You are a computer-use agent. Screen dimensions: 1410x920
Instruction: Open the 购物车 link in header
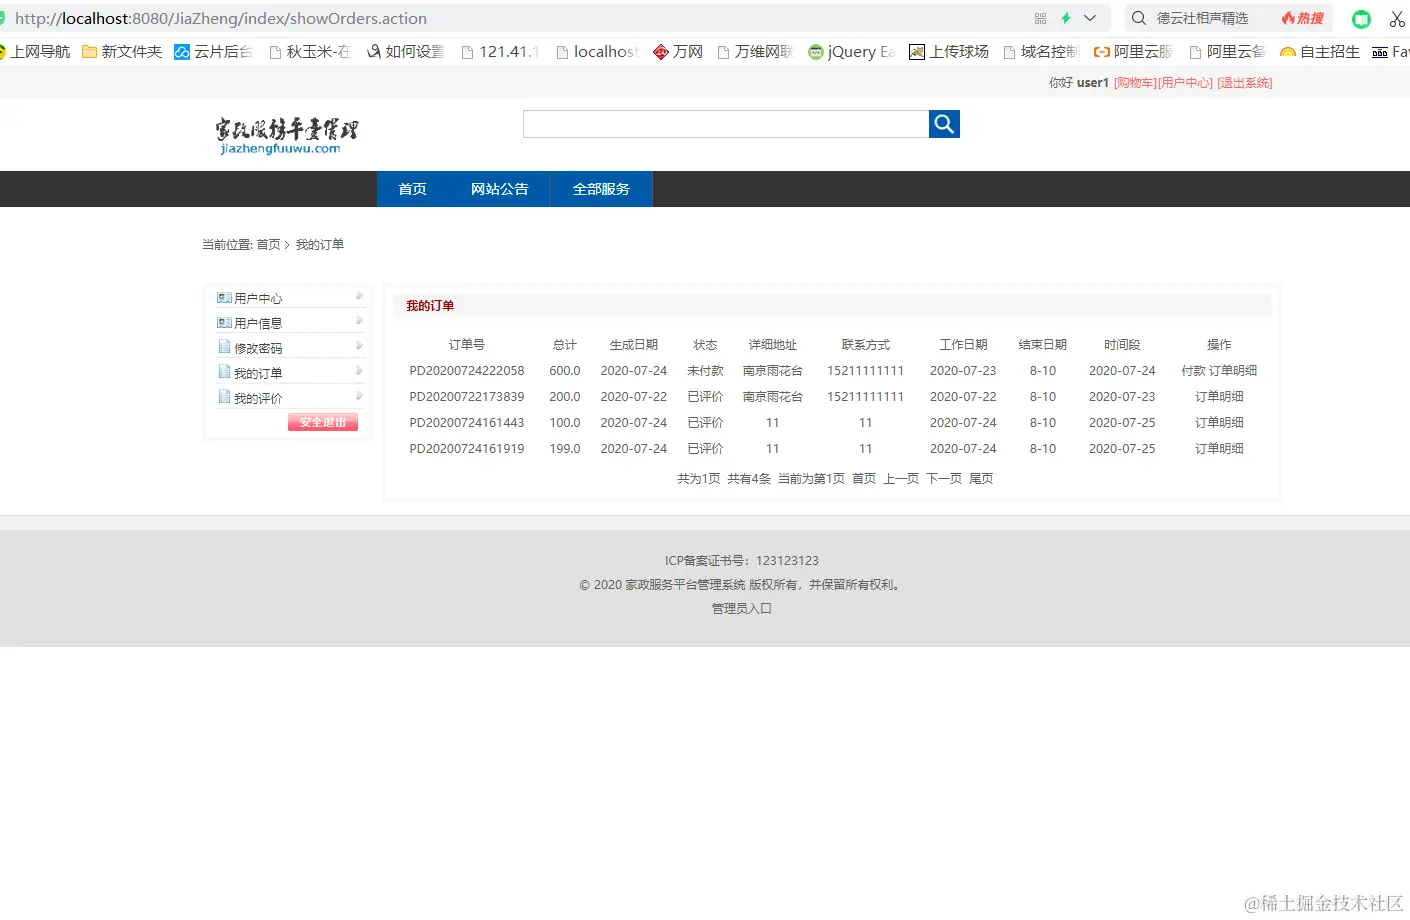(x=1135, y=83)
